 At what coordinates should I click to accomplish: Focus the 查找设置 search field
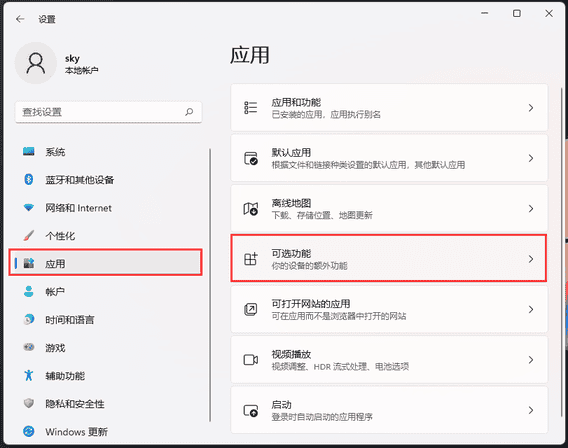point(108,112)
